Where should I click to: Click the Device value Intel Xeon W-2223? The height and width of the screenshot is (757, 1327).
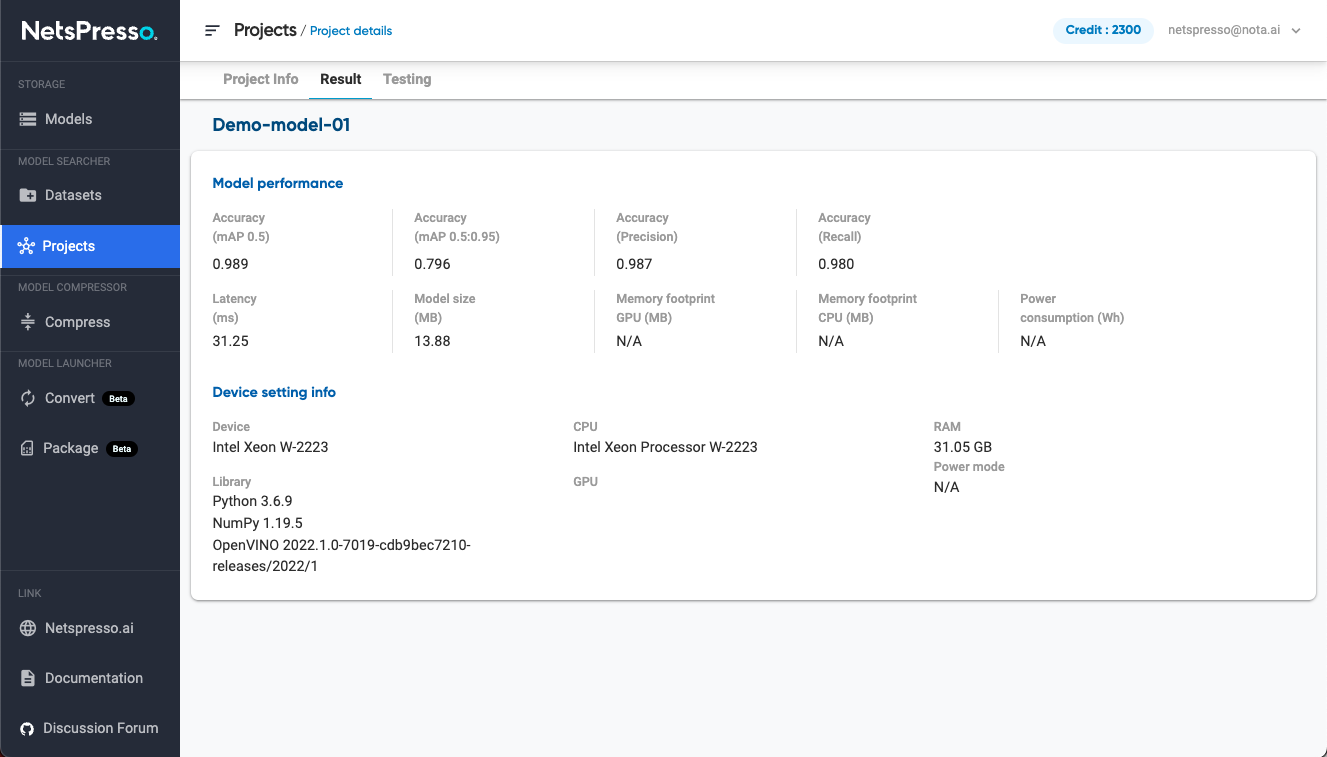click(270, 447)
